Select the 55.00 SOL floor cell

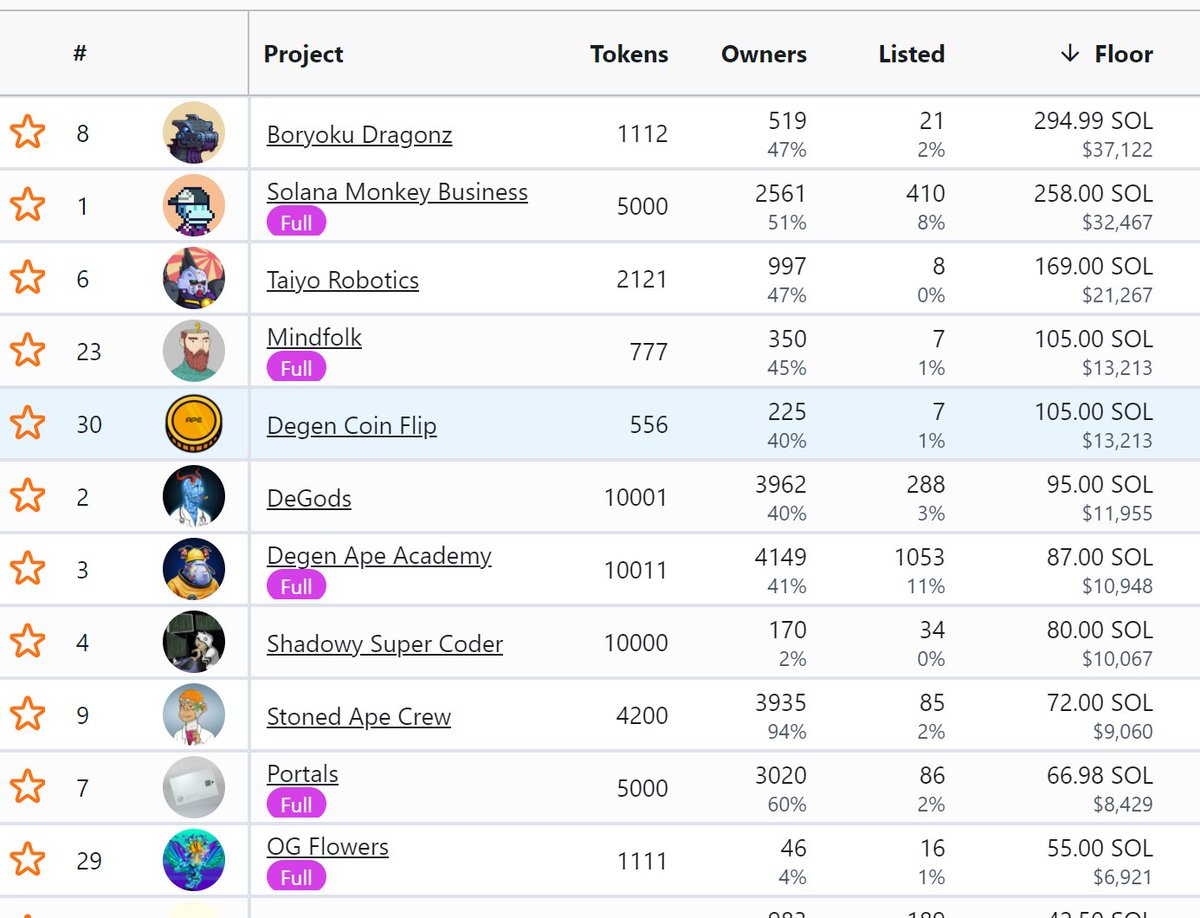click(1100, 849)
